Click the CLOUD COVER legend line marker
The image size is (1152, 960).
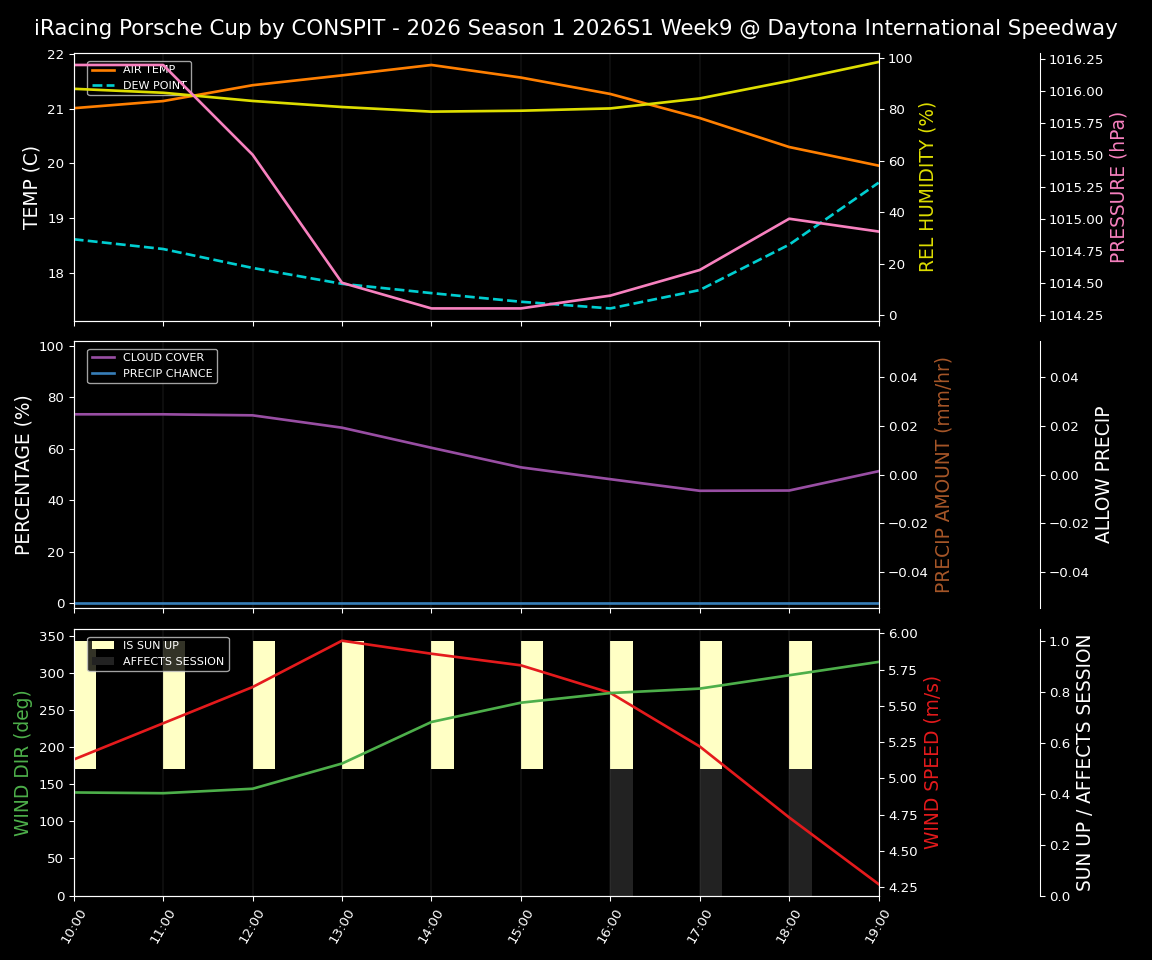point(103,357)
